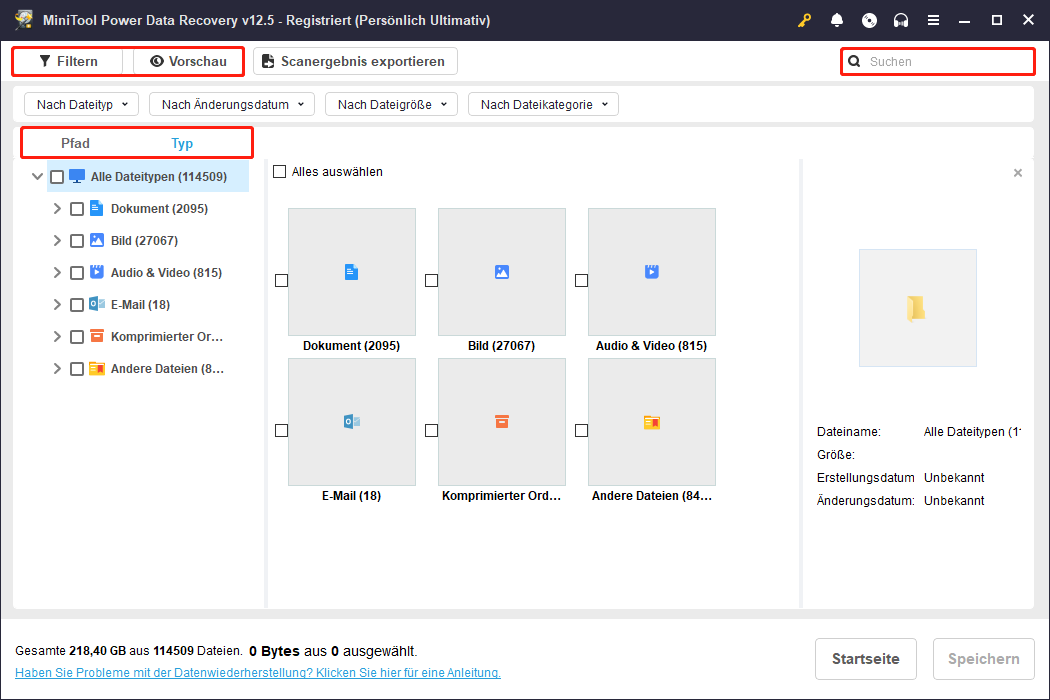
Task: Select the Bild (27067) tree label
Action: pos(144,240)
